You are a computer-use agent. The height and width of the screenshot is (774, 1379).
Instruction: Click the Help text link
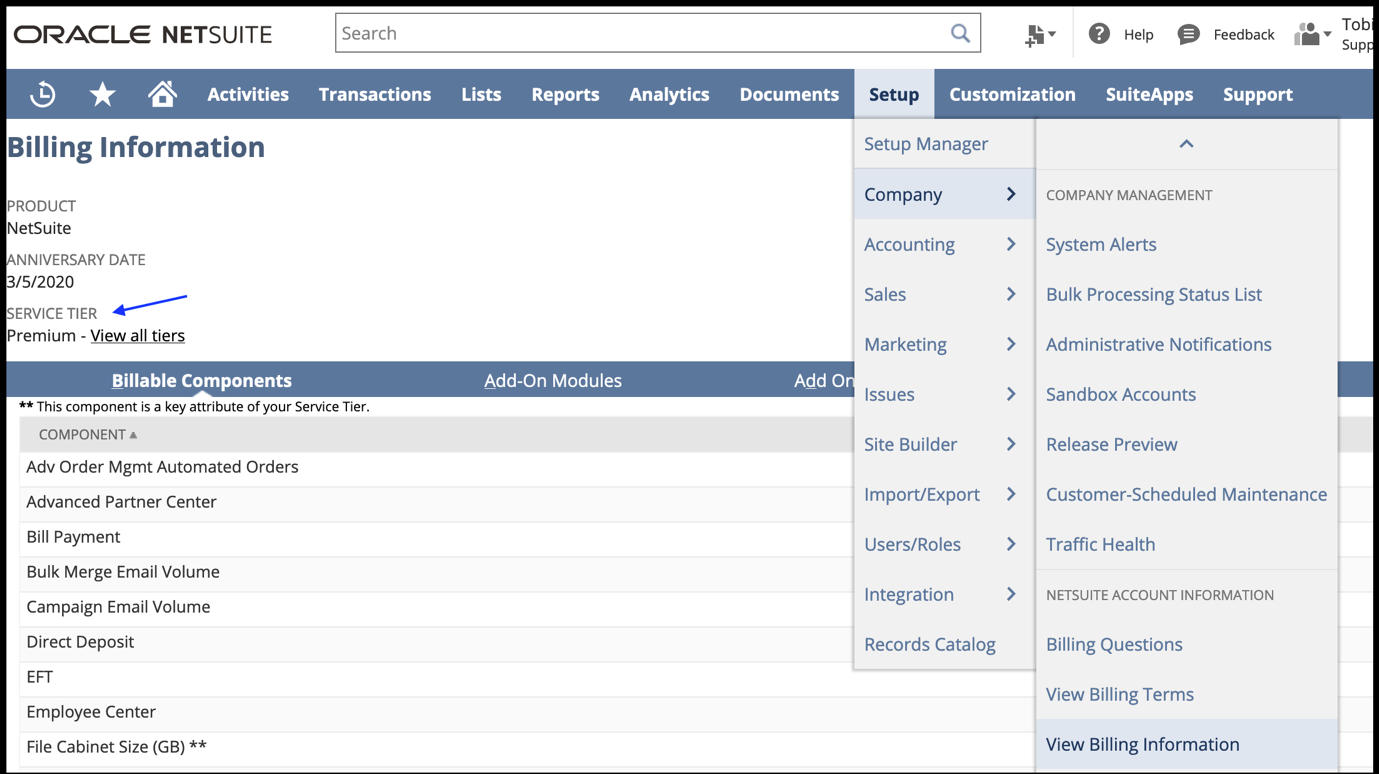(1139, 34)
